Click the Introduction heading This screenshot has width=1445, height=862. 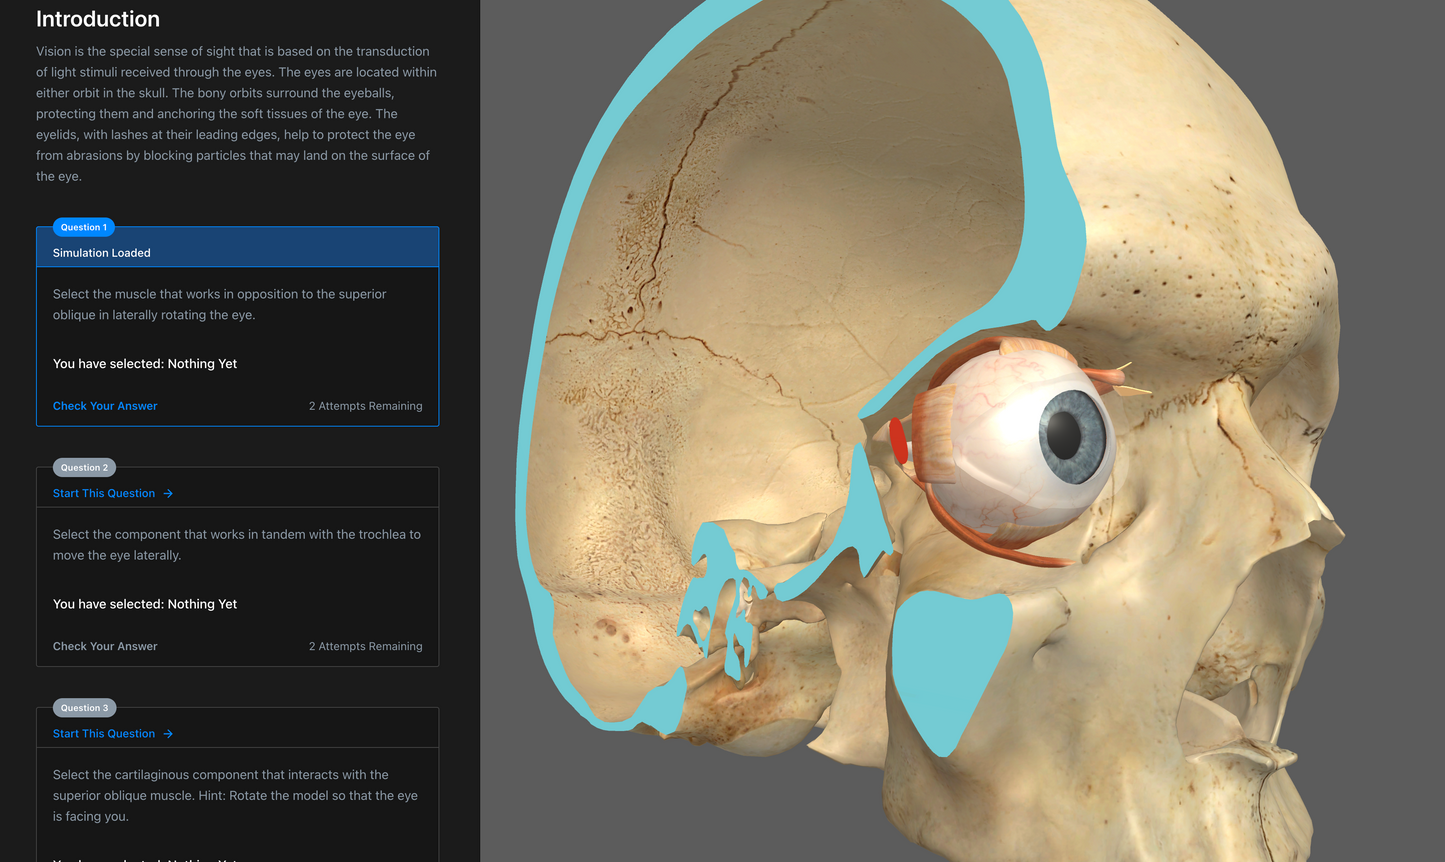click(x=97, y=19)
